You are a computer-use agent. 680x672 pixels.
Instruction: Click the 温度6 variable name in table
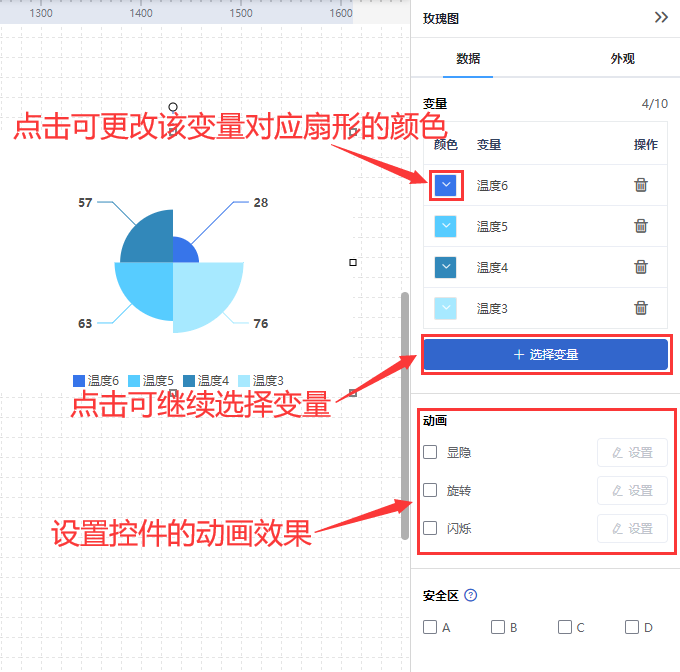[x=492, y=186]
